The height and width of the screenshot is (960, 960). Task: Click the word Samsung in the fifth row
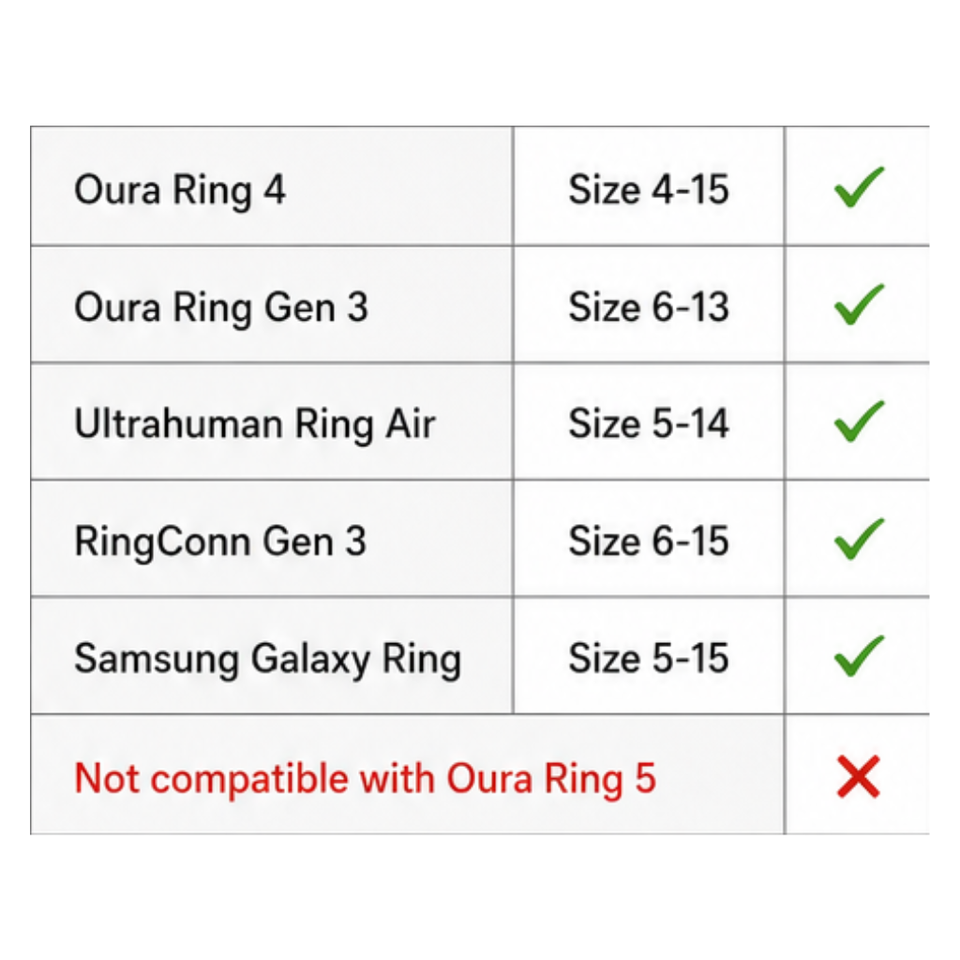tap(157, 661)
